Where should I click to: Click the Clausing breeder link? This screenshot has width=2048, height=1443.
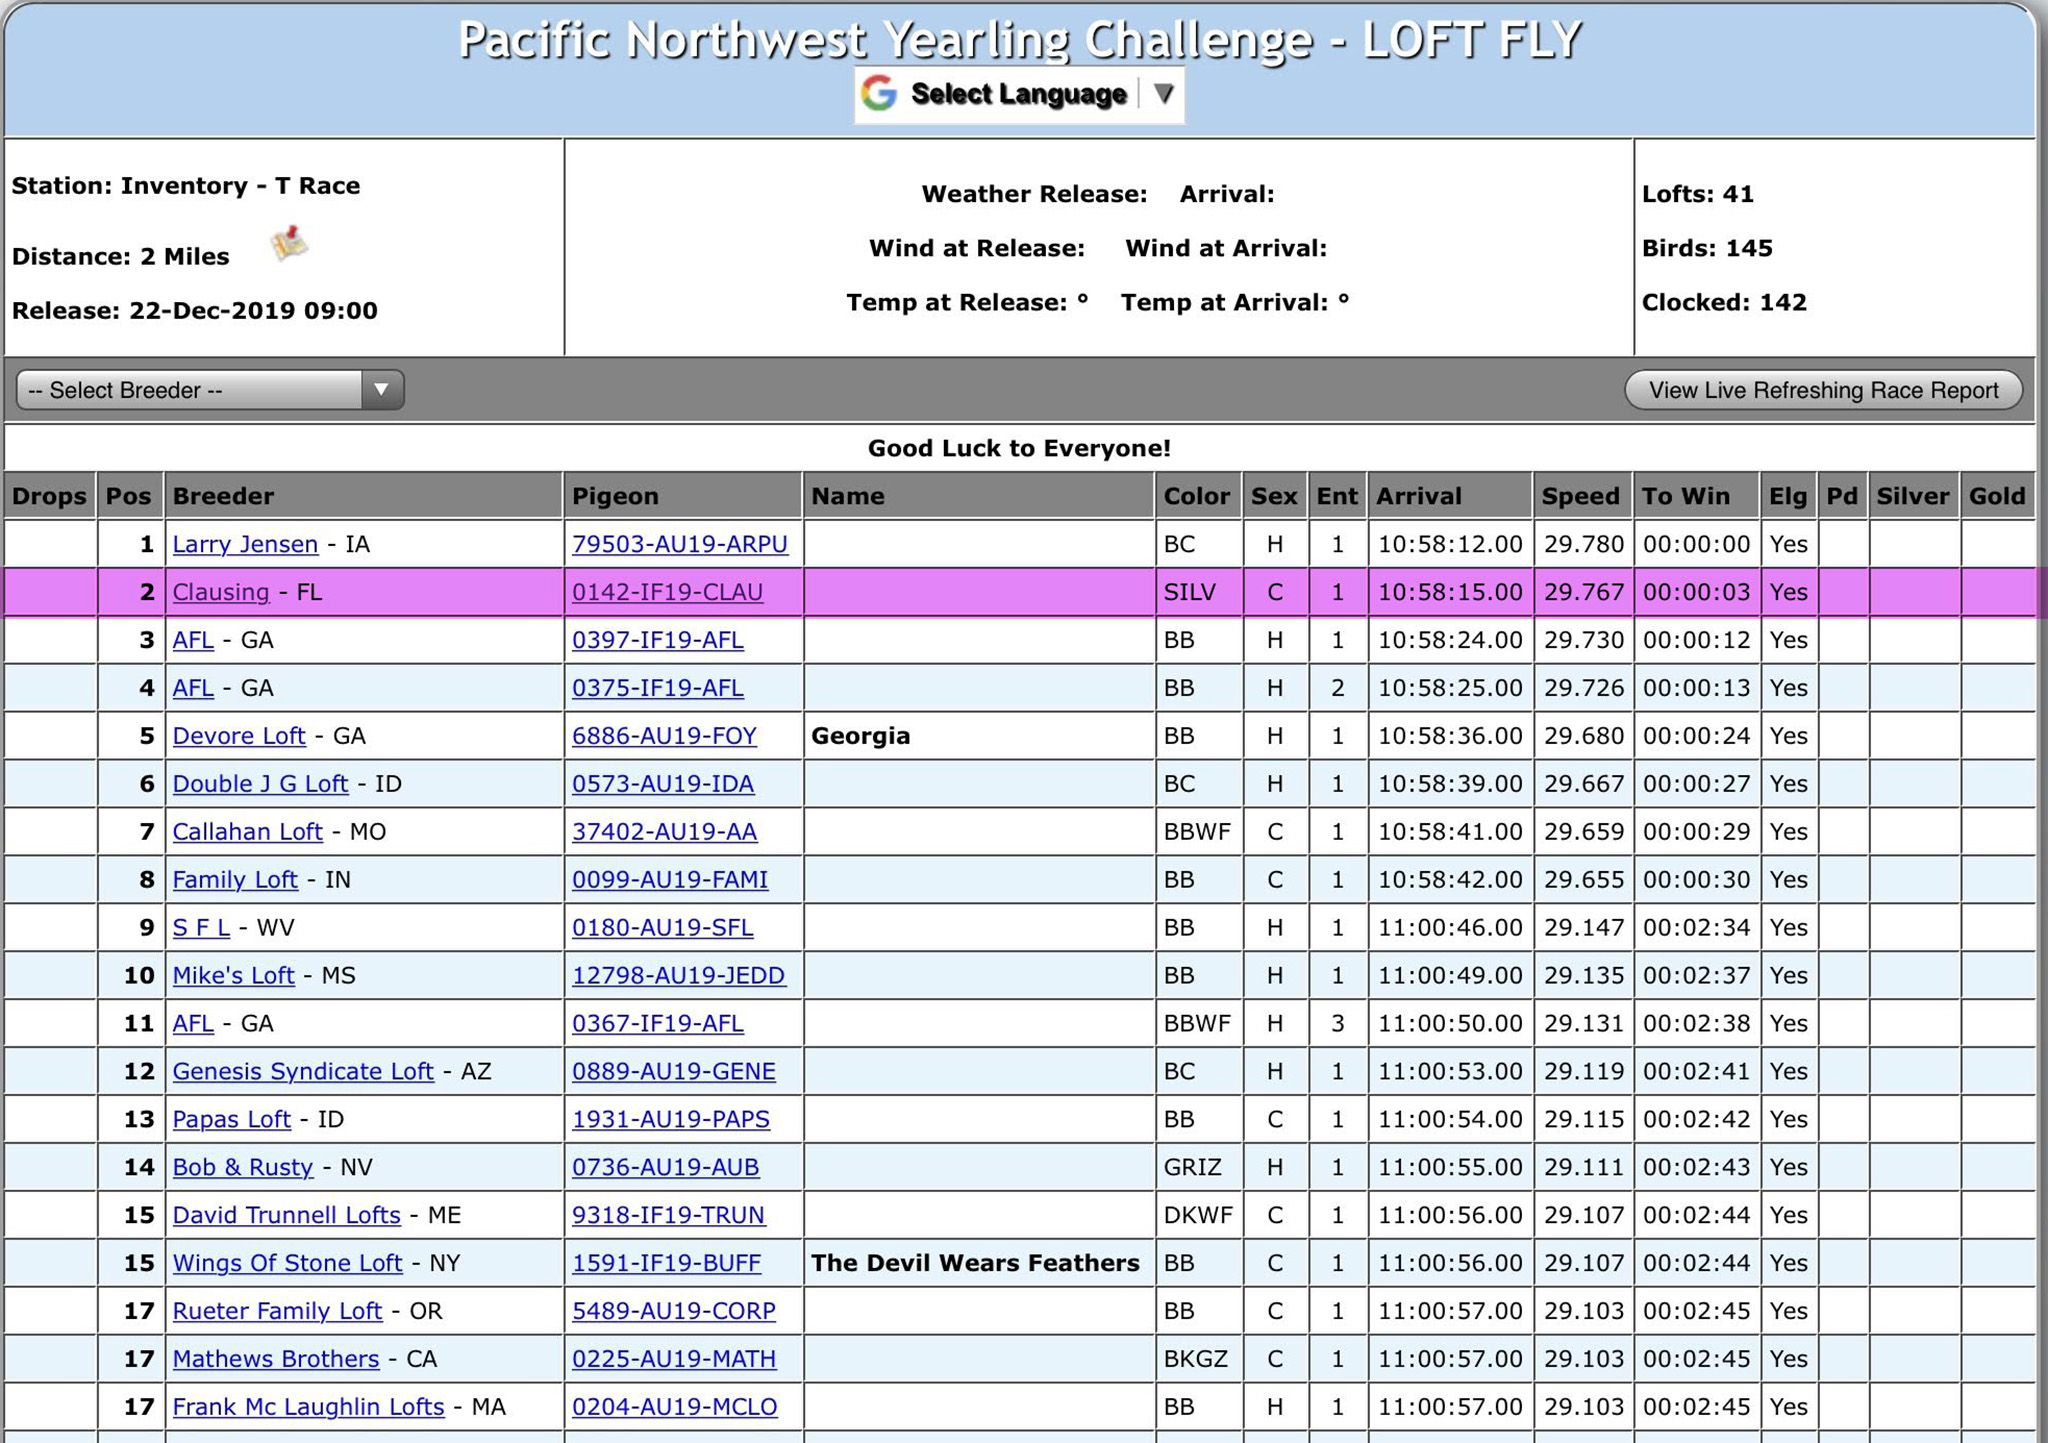(220, 592)
